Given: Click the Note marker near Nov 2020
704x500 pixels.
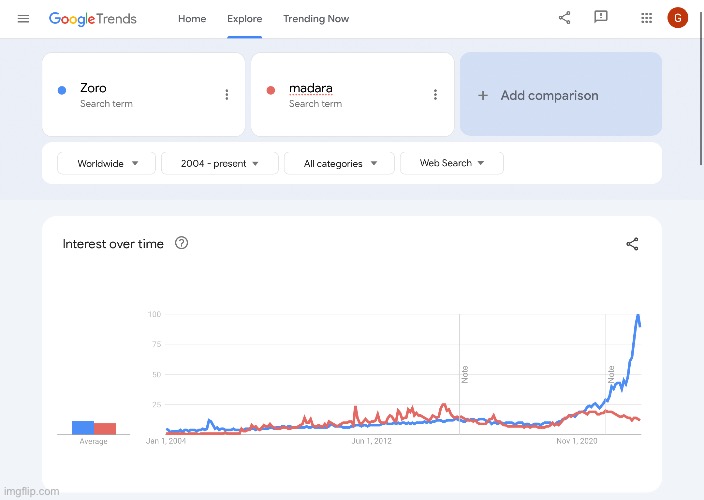Looking at the screenshot, I should coord(611,374).
